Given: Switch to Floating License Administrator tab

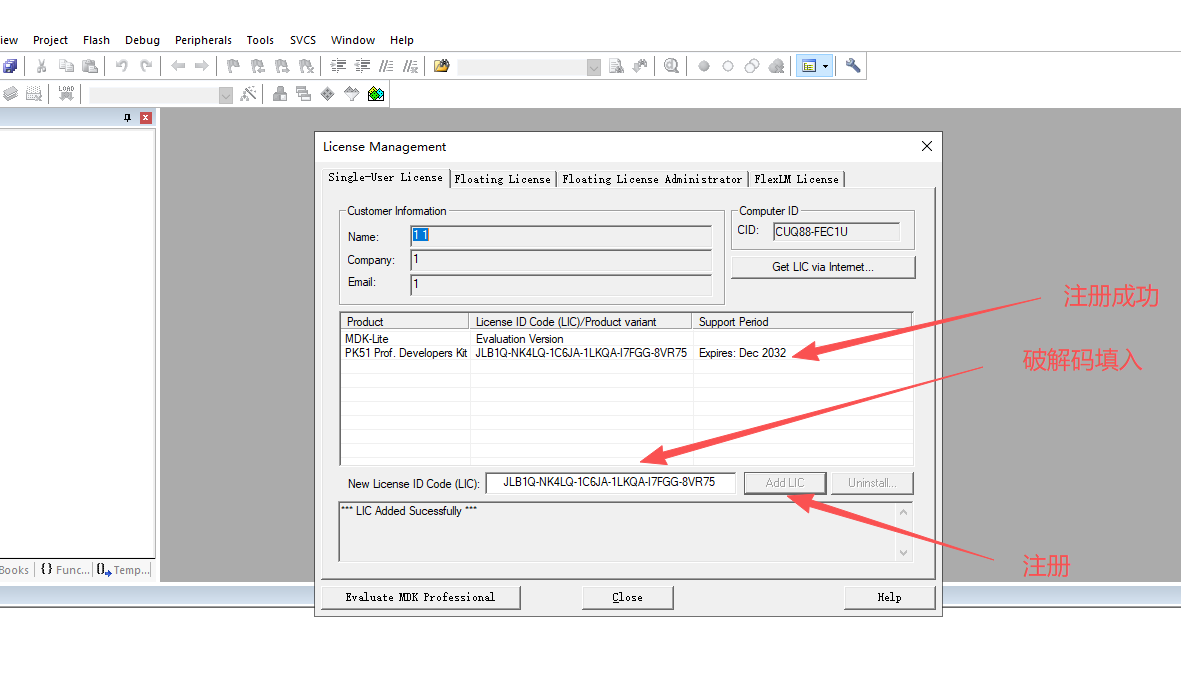Looking at the screenshot, I should pyautogui.click(x=652, y=179).
